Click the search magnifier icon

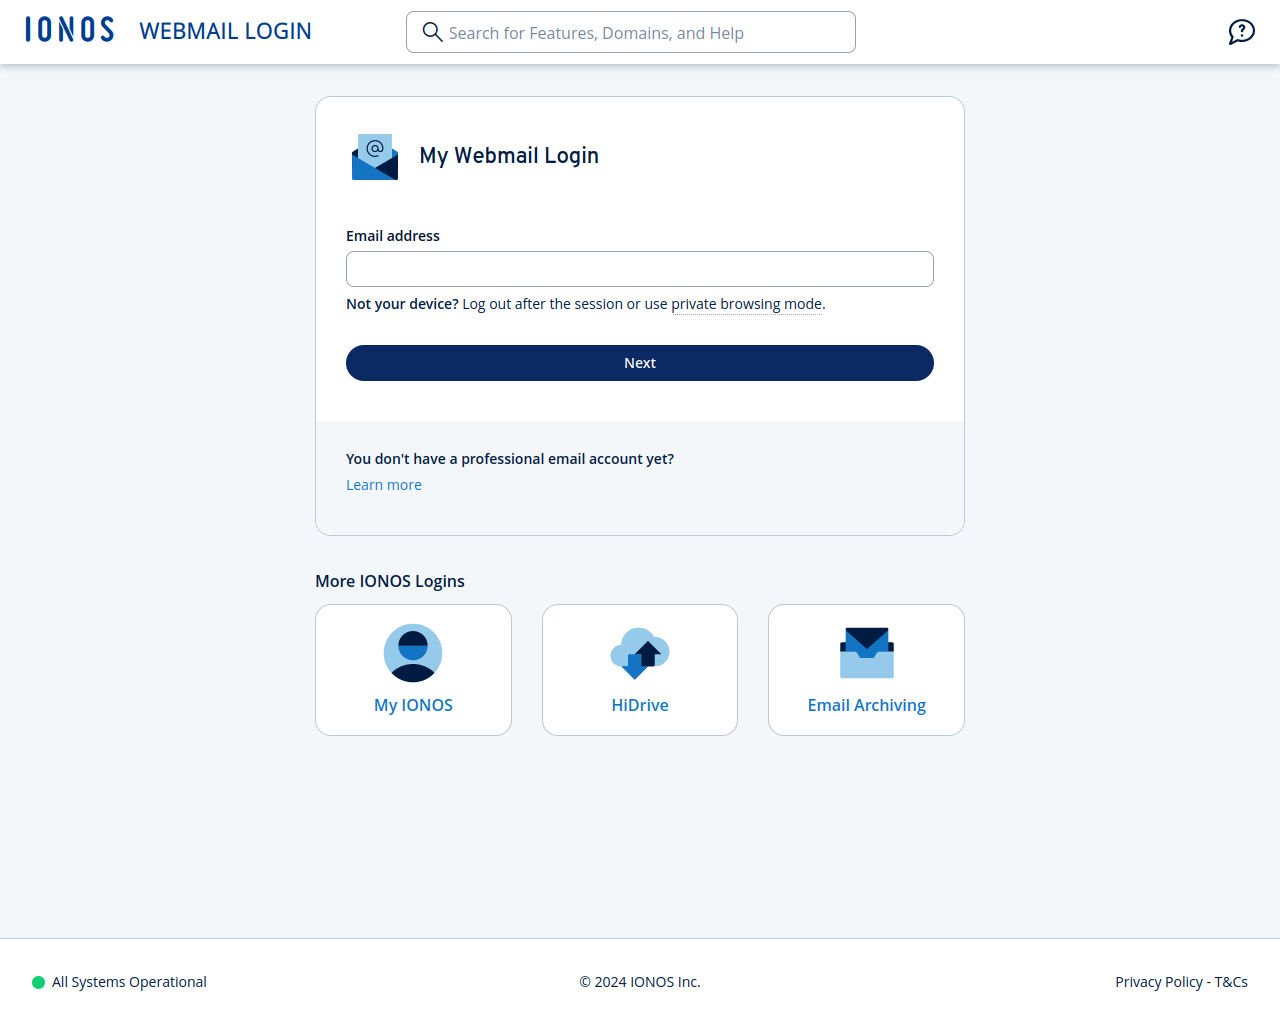coord(432,32)
